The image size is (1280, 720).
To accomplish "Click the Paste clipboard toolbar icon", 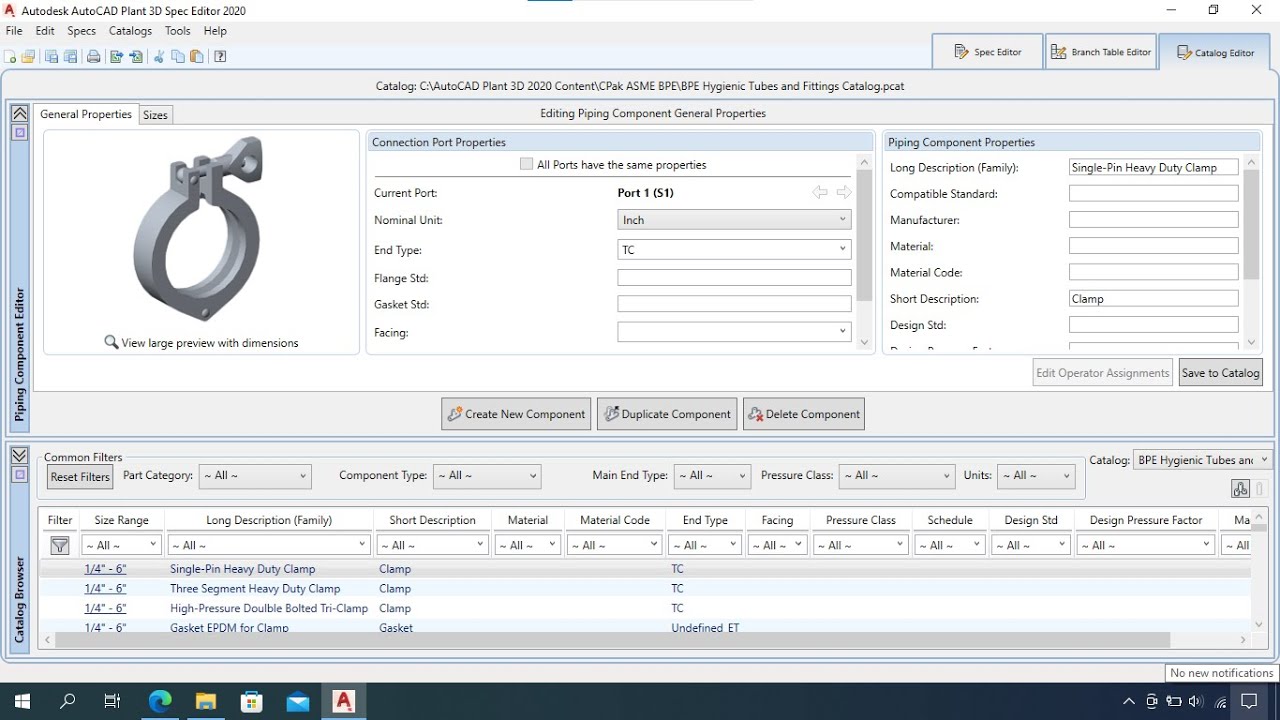I will pyautogui.click(x=197, y=57).
